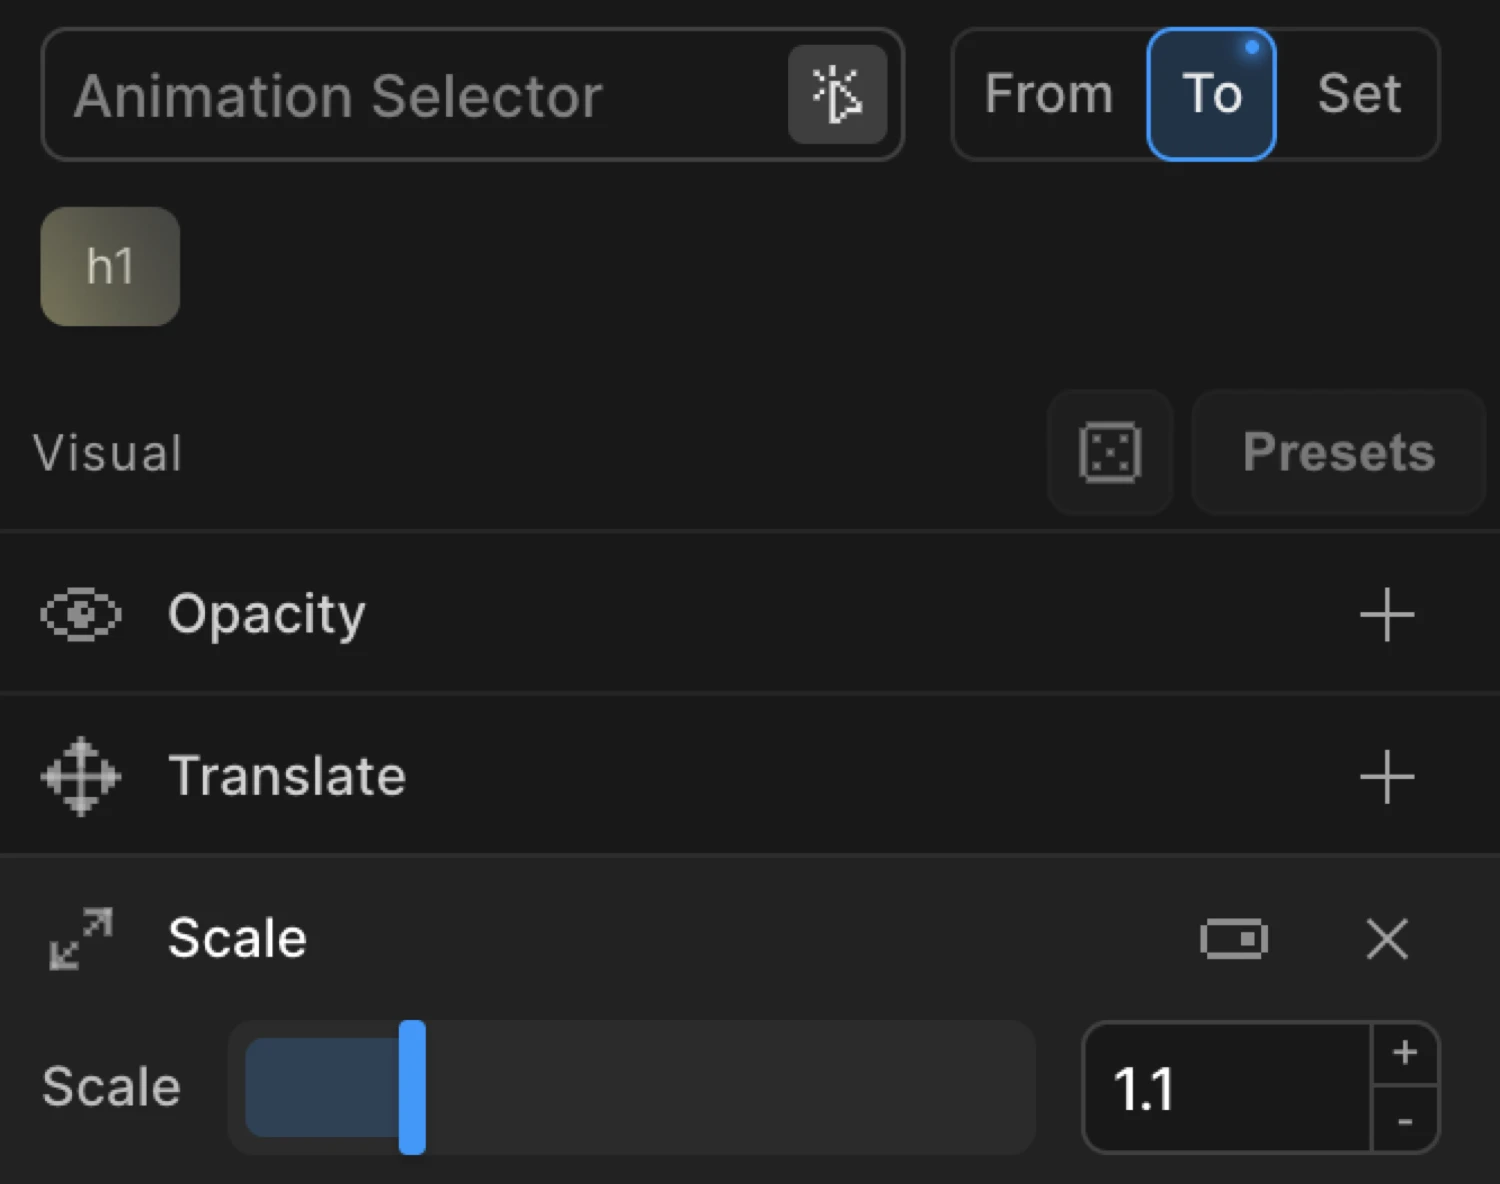Adjust the Scale slider handle
The width and height of the screenshot is (1500, 1184).
[412, 1086]
